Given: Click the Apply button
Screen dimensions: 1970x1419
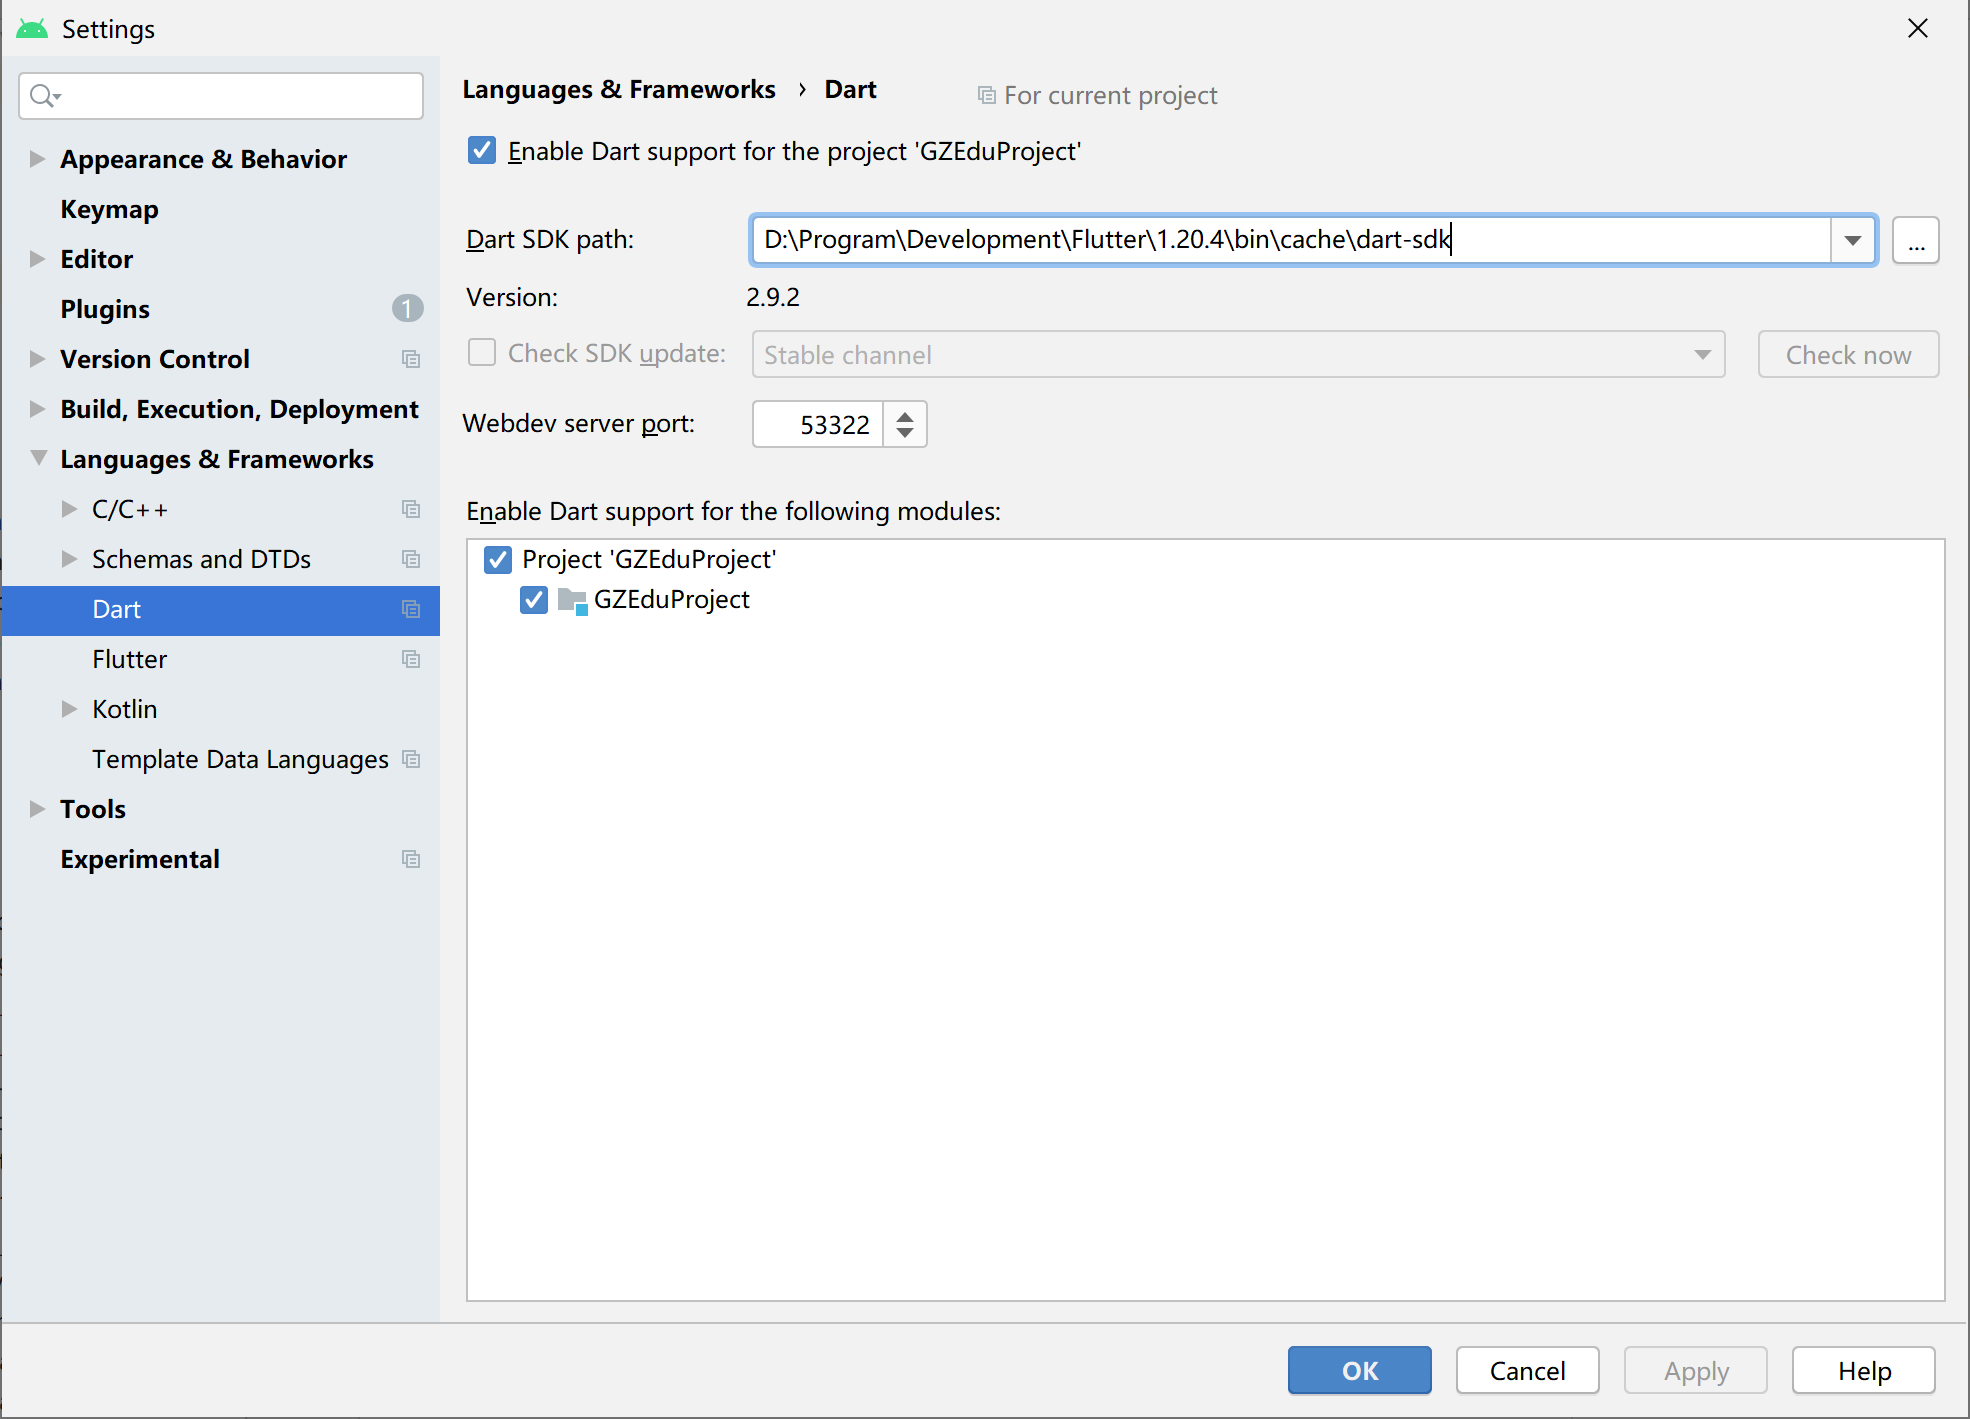Looking at the screenshot, I should pyautogui.click(x=1695, y=1370).
